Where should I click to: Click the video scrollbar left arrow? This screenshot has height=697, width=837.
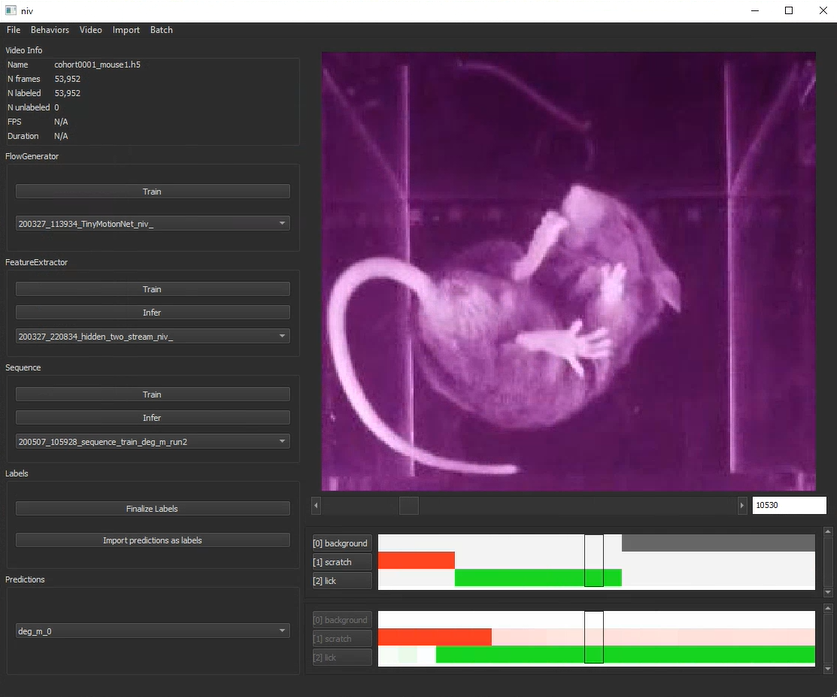(x=316, y=506)
